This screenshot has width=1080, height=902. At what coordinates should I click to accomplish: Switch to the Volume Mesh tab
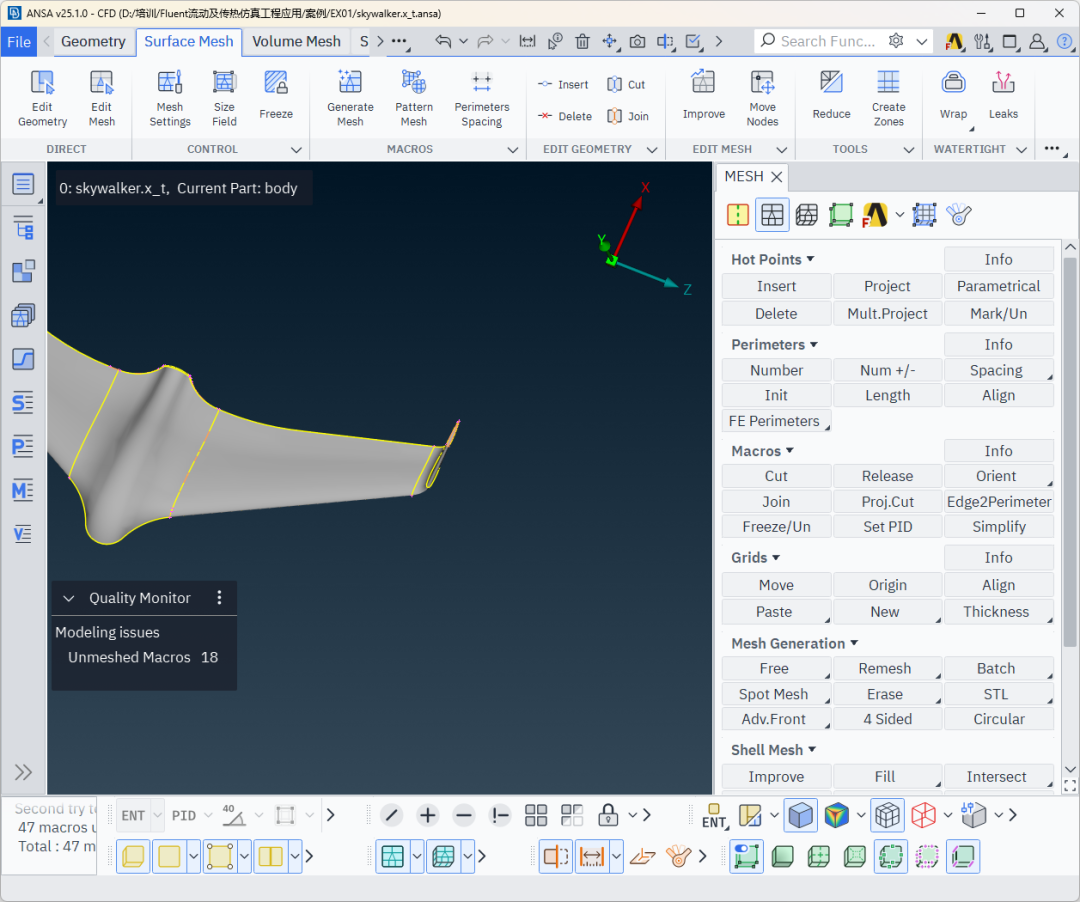pyautogui.click(x=296, y=41)
